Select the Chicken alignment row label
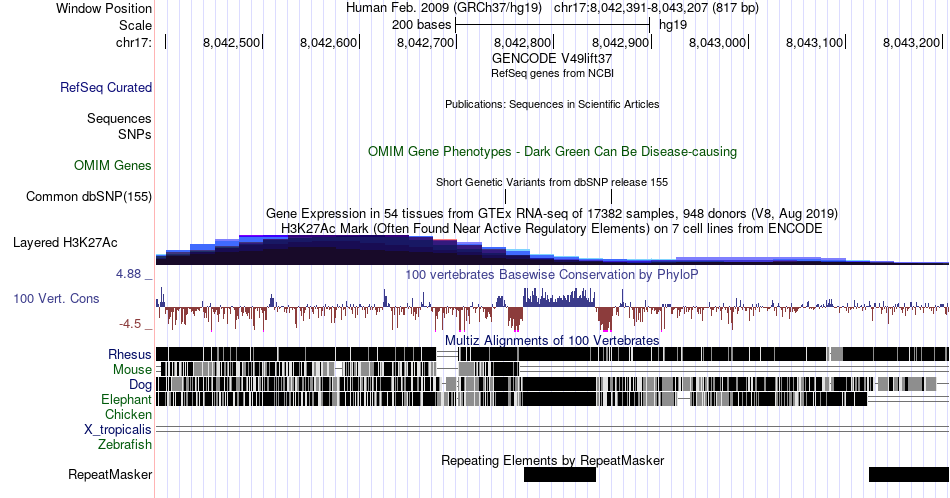Screen dimensions: 950x498 [x=128, y=414]
